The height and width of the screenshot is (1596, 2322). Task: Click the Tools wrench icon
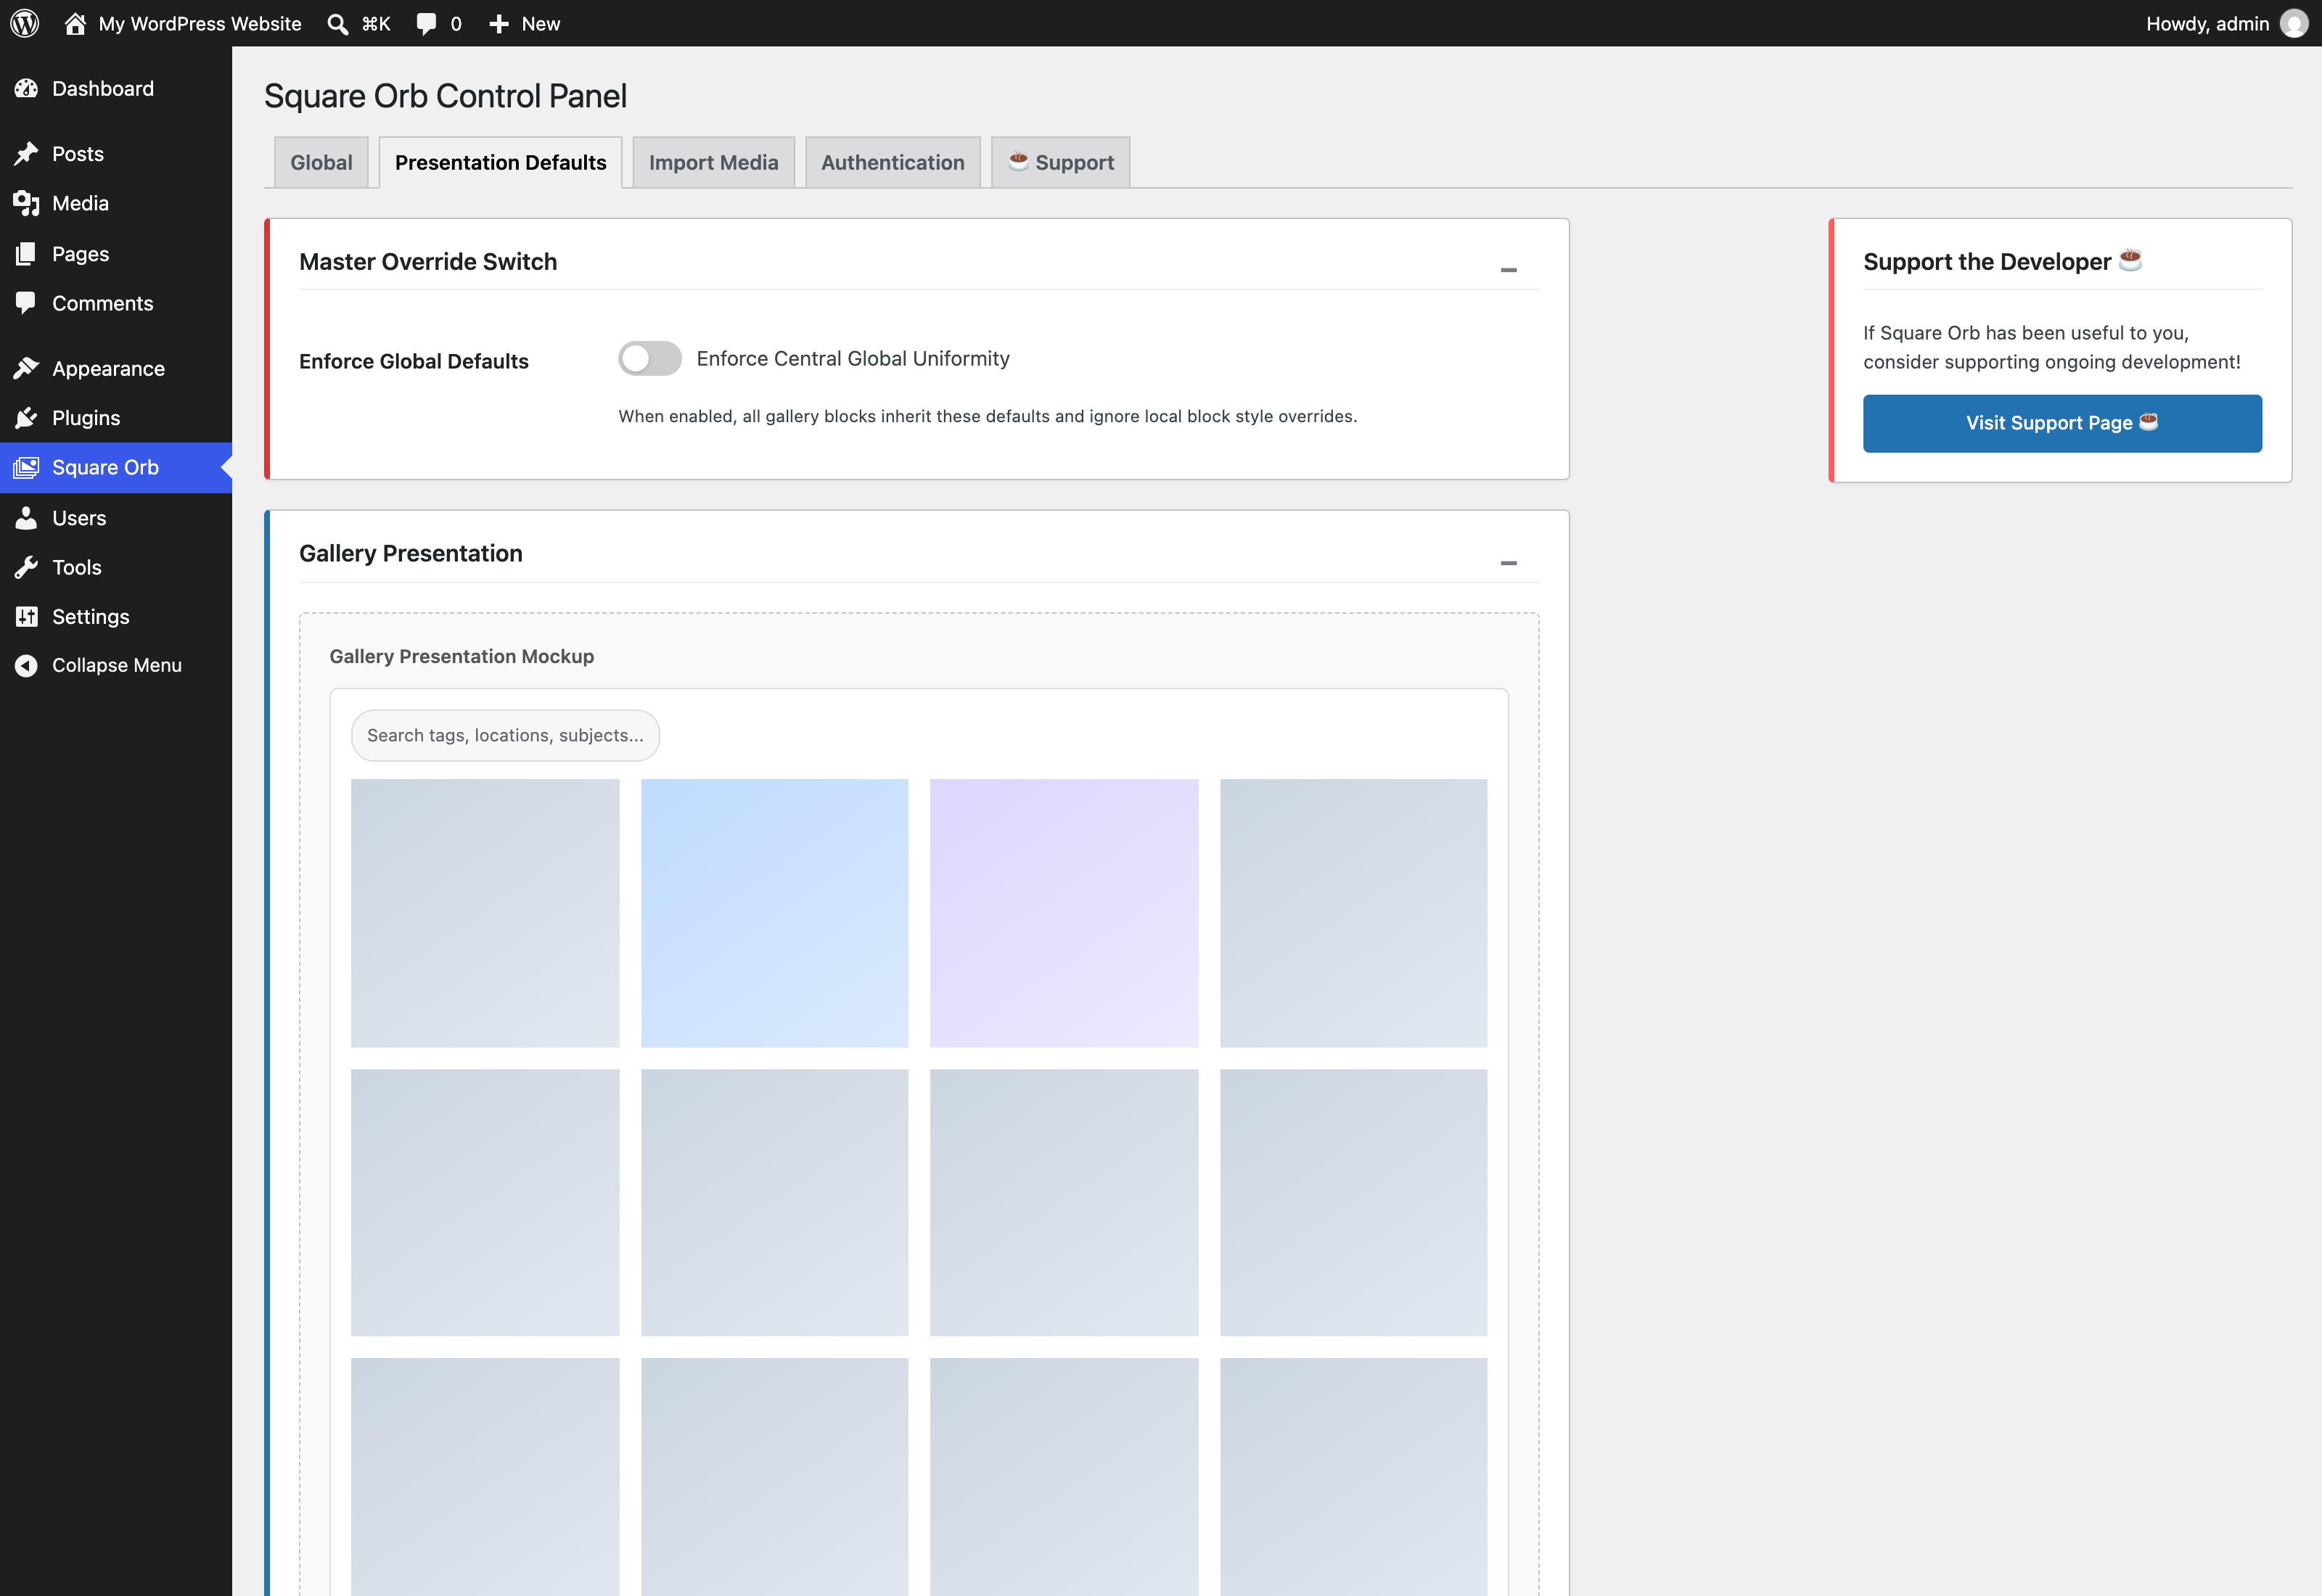[26, 567]
